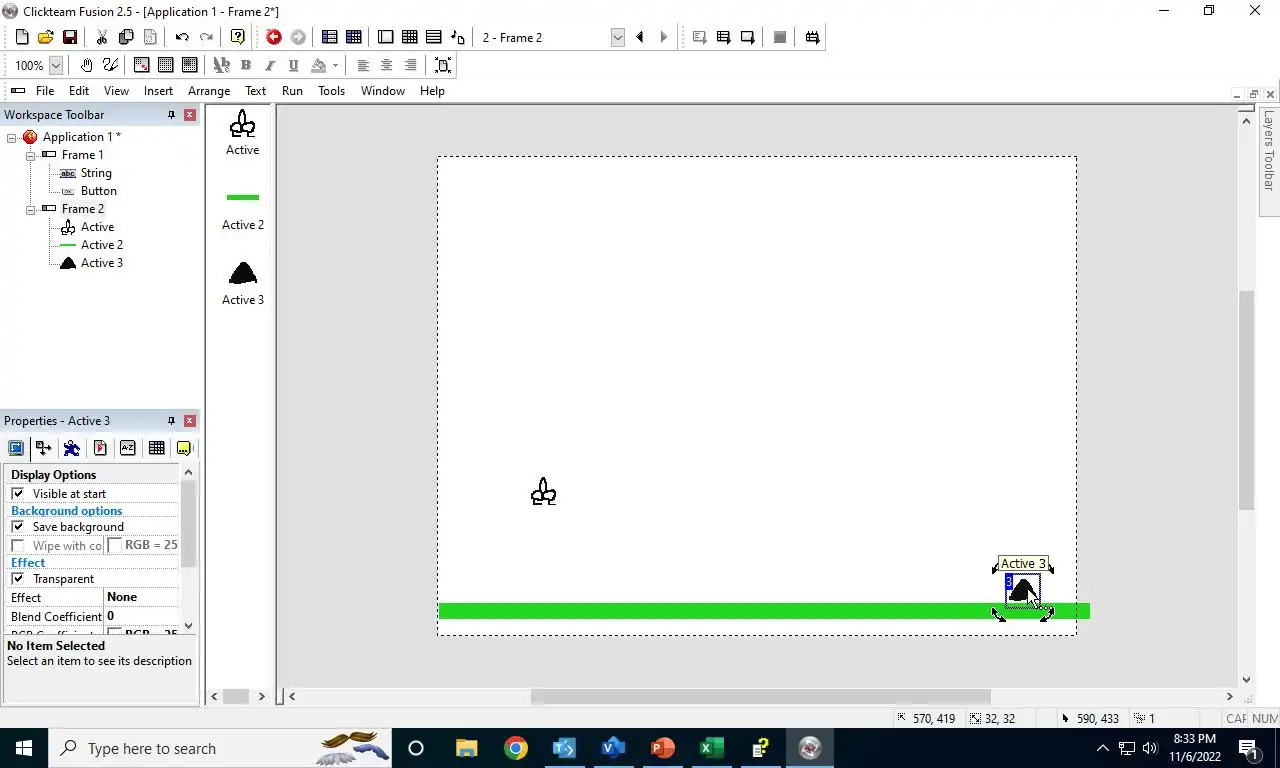Open the Values A-Z properties tab icon

pyautogui.click(x=128, y=448)
